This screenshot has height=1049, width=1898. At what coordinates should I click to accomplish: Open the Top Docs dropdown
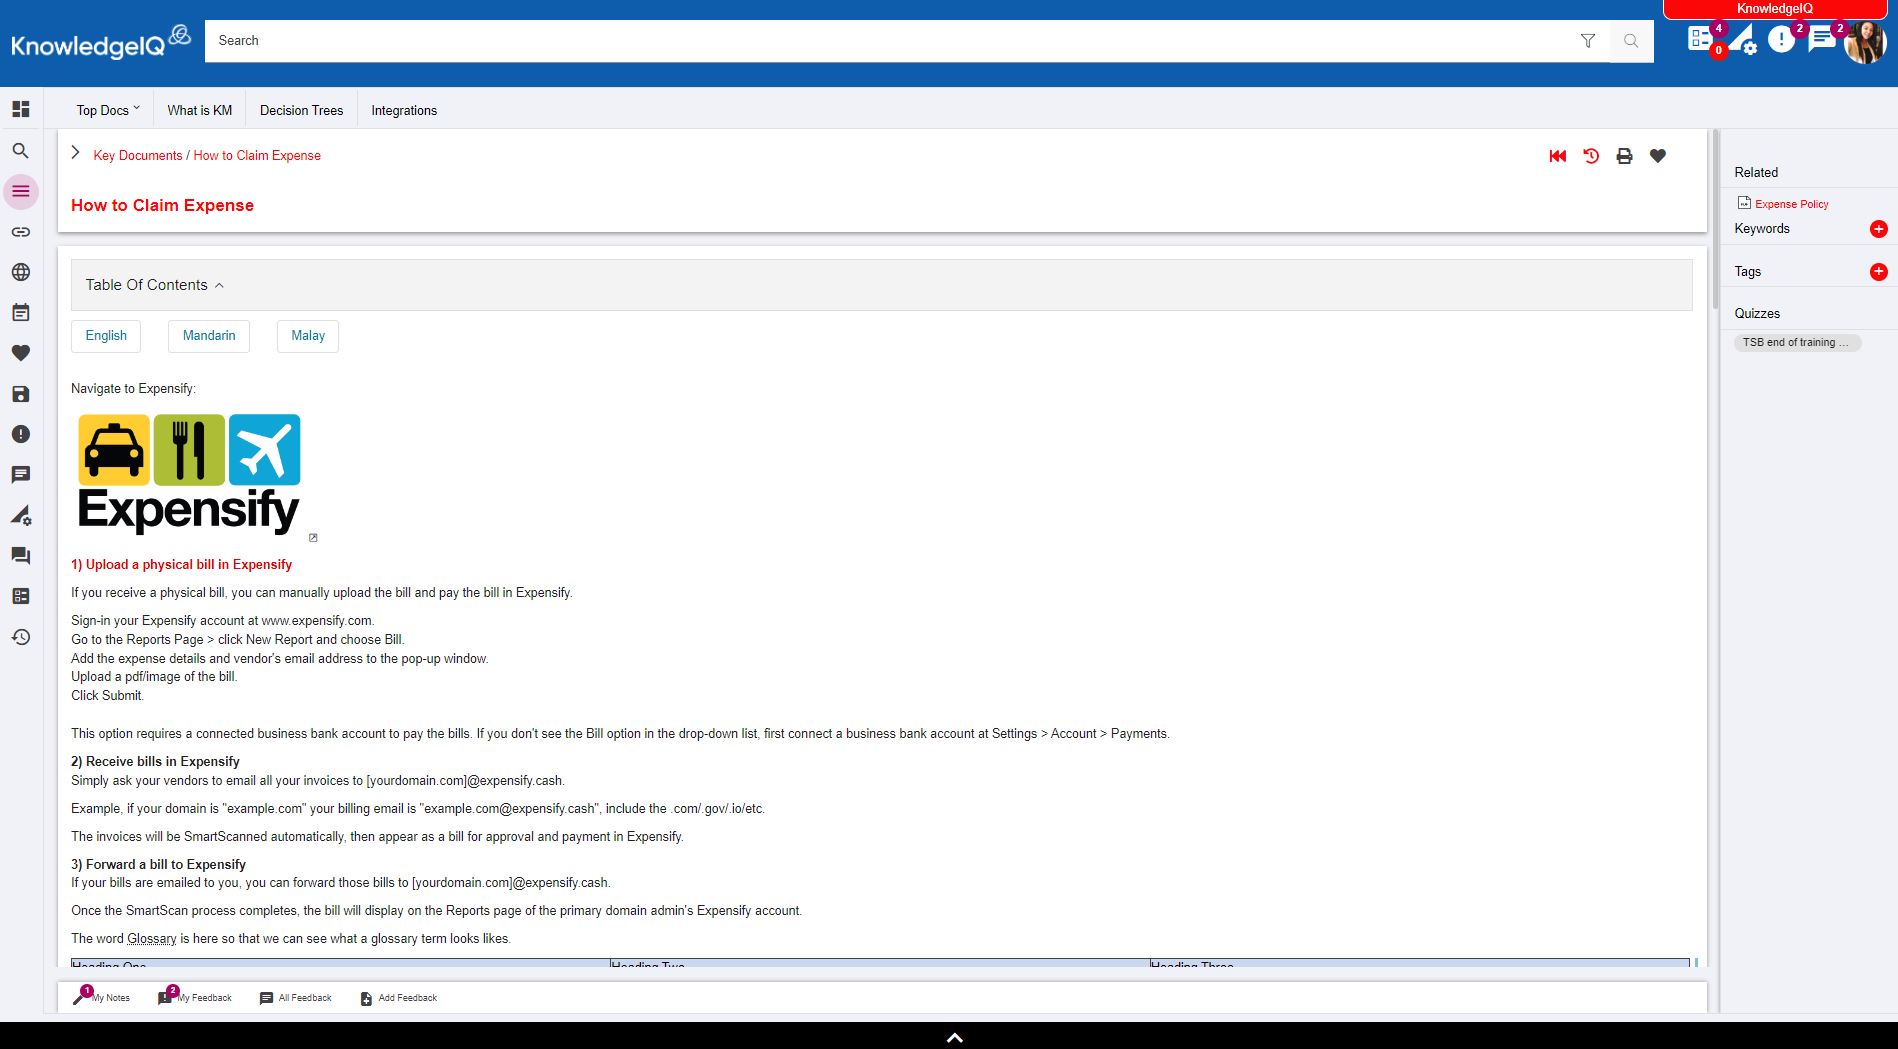pyautogui.click(x=106, y=110)
